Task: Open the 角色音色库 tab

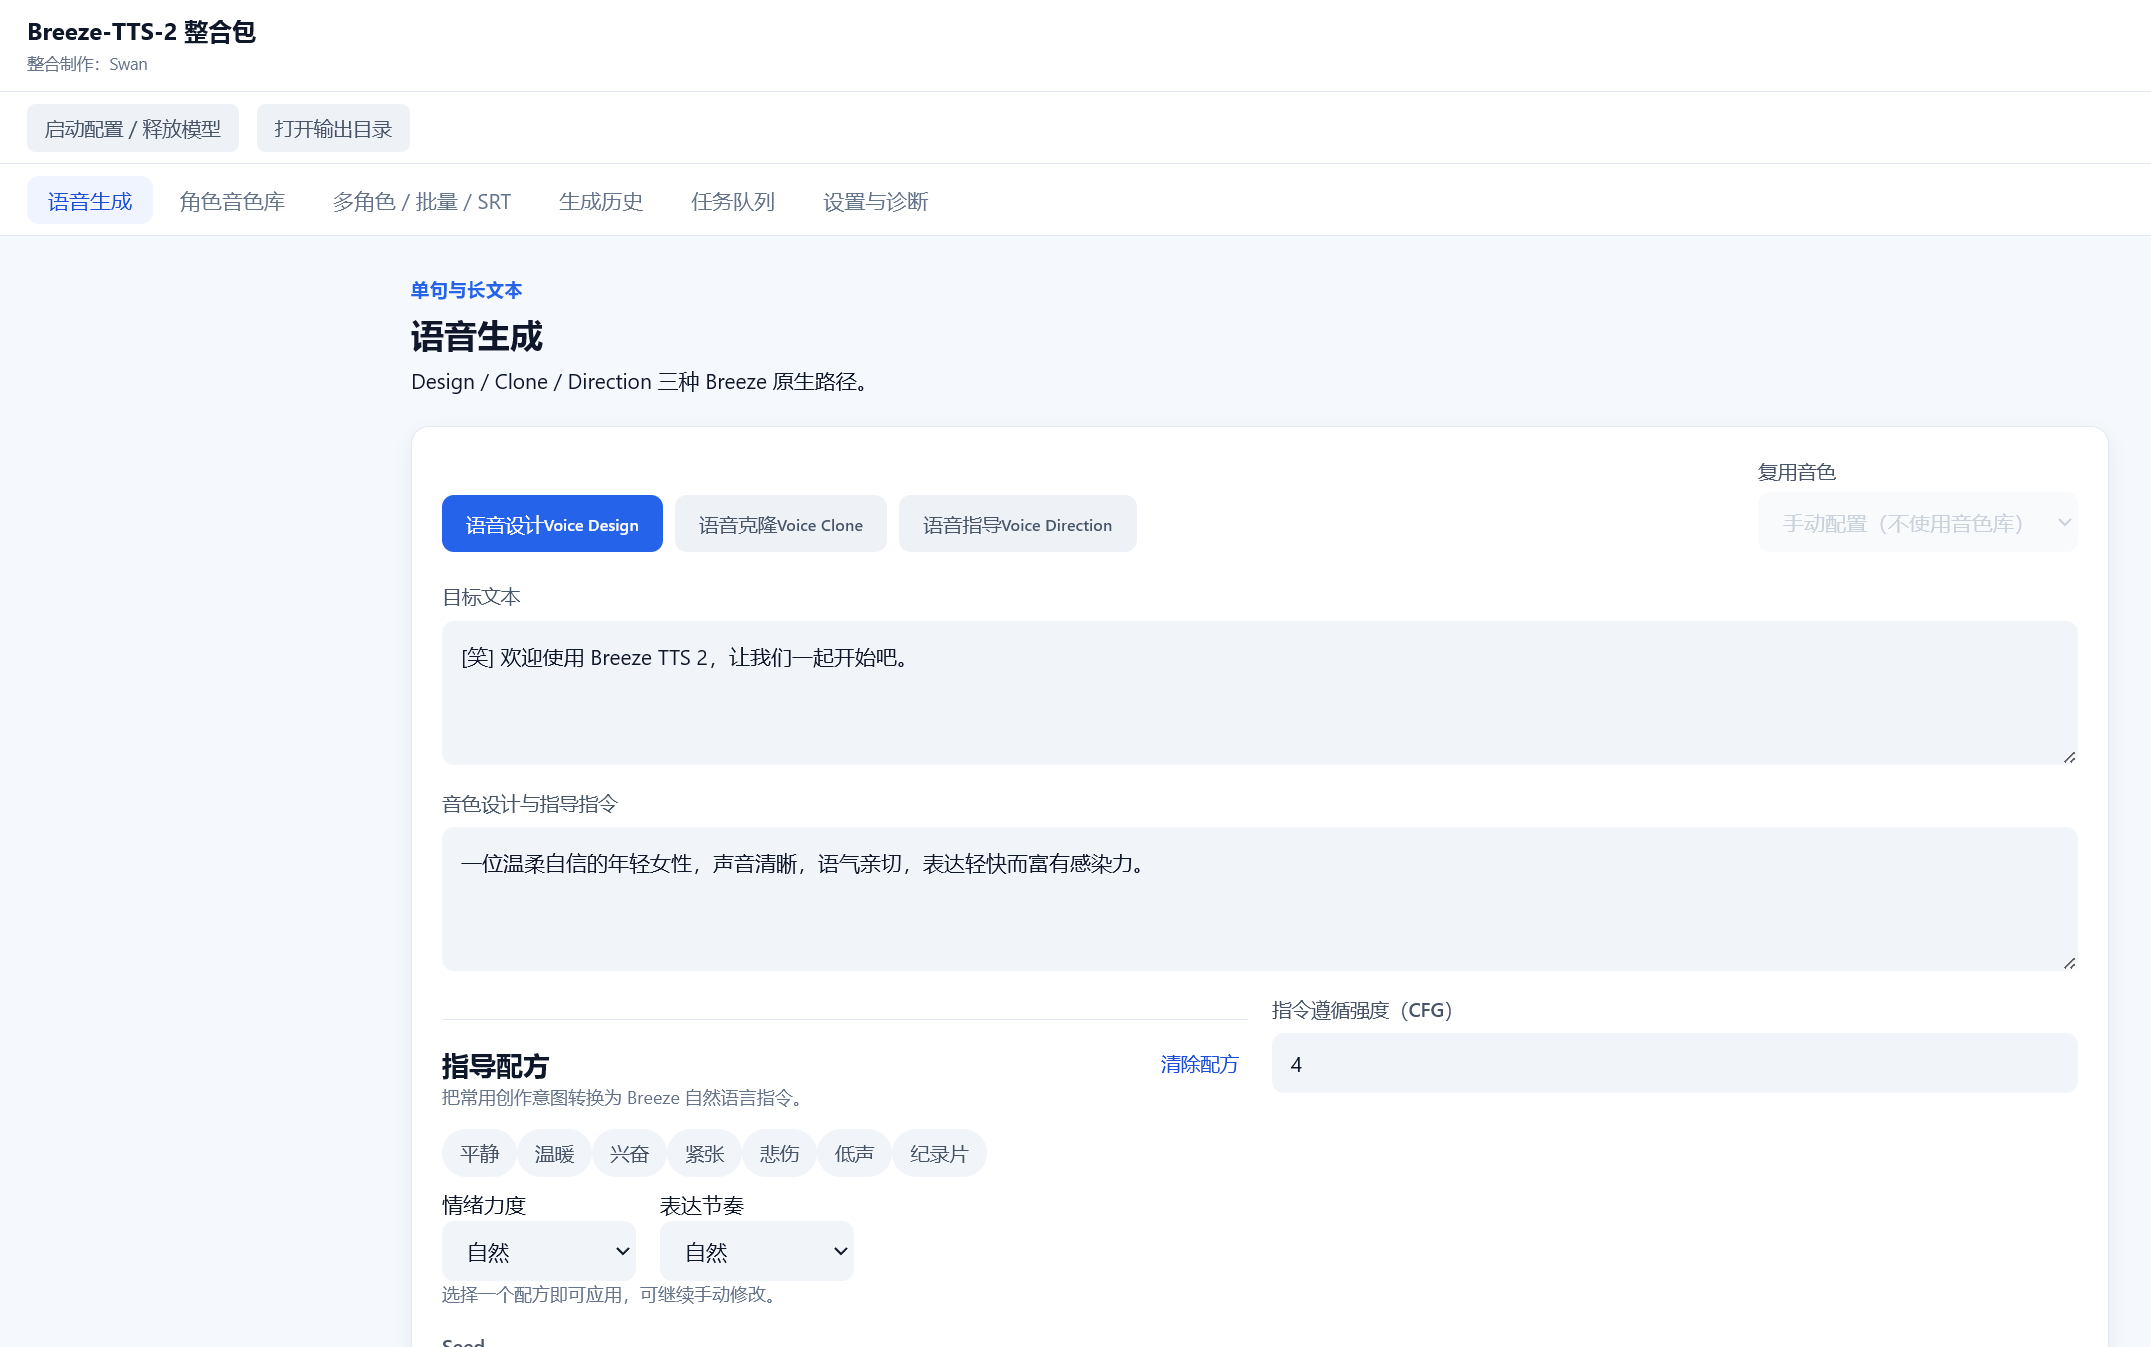Action: [x=232, y=201]
